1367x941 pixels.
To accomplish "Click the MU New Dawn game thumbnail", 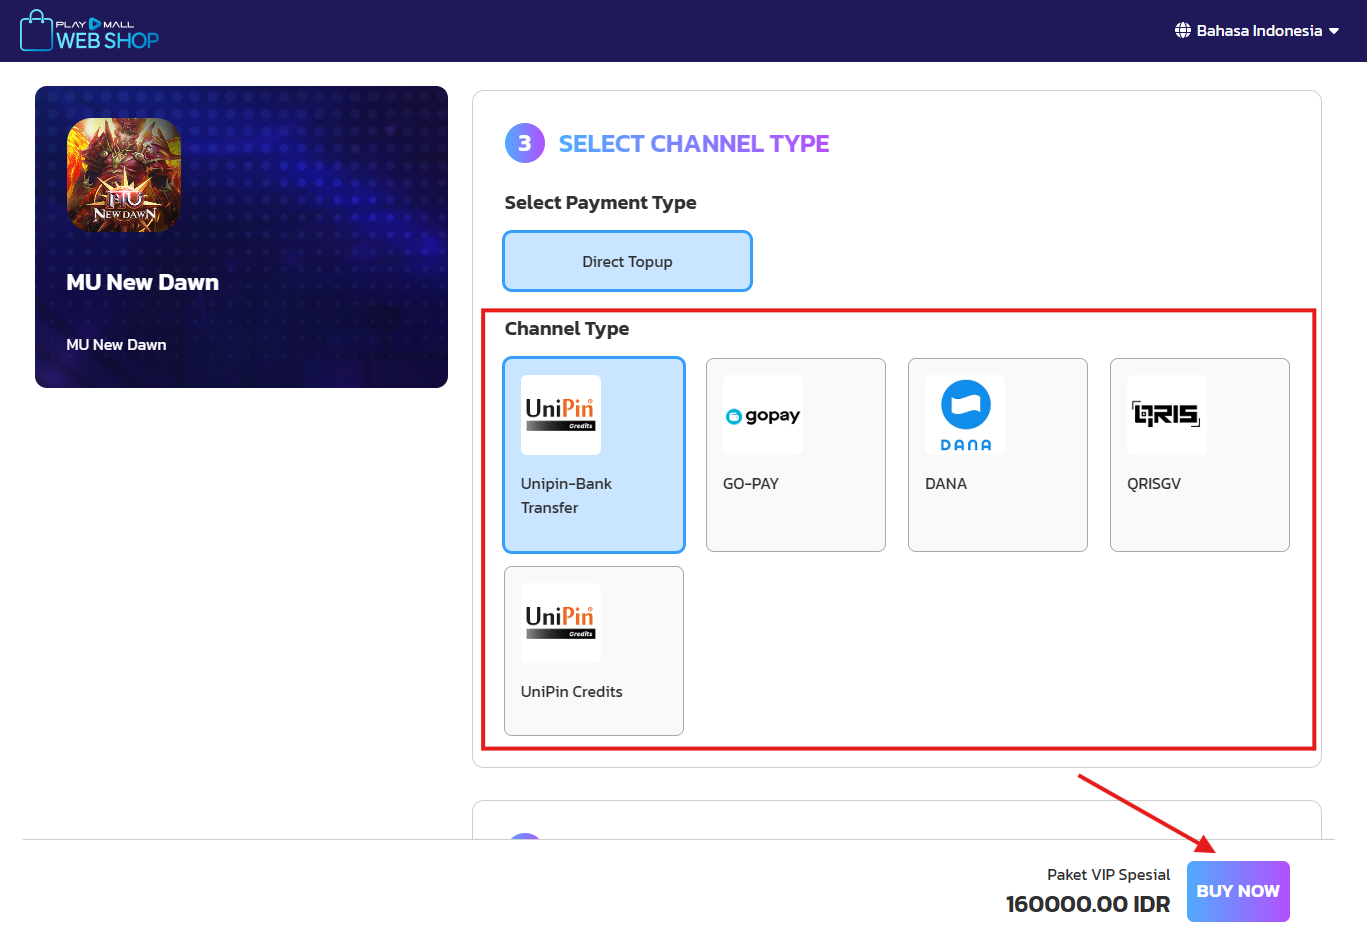I will tap(124, 175).
